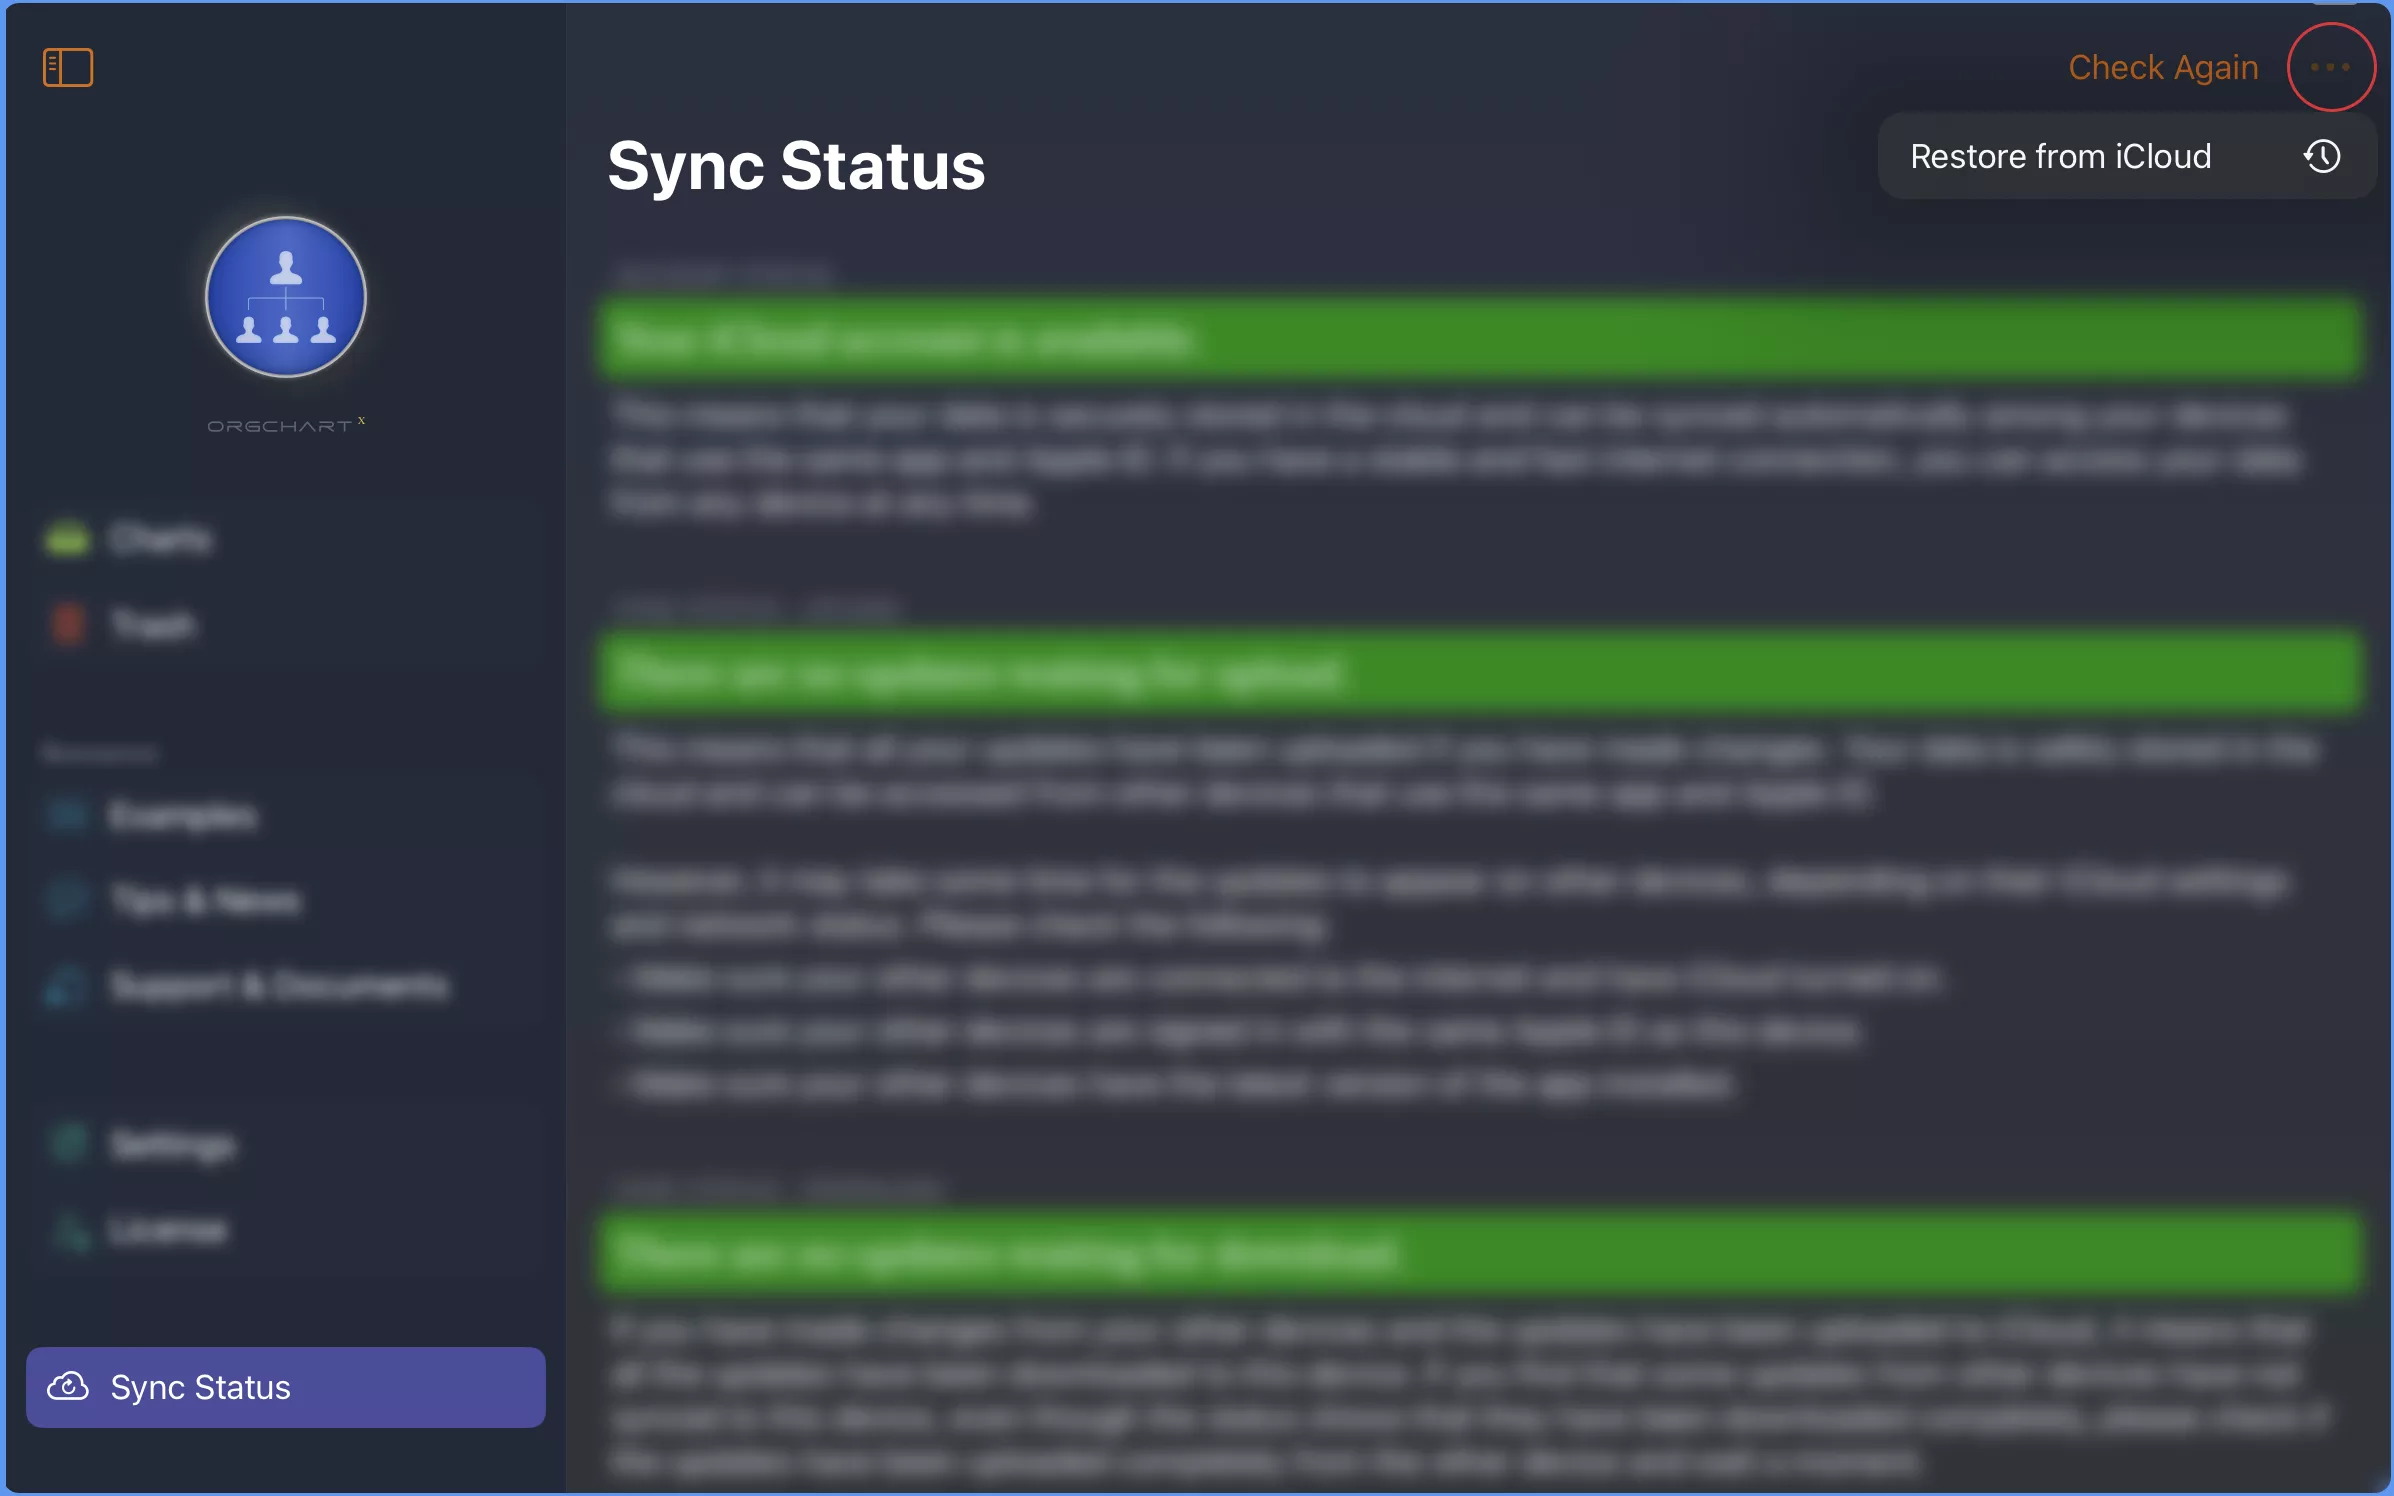This screenshot has width=2394, height=1496.
Task: Select the Sync Status tab item
Action: (x=284, y=1386)
